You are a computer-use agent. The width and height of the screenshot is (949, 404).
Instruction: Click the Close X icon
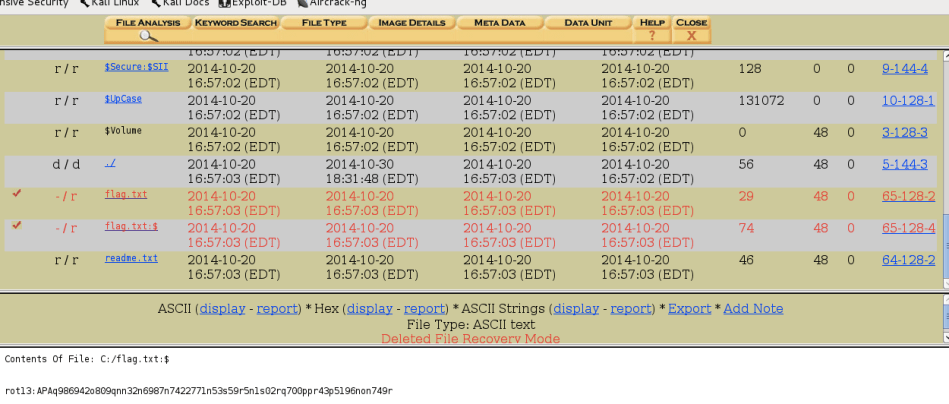(x=691, y=35)
